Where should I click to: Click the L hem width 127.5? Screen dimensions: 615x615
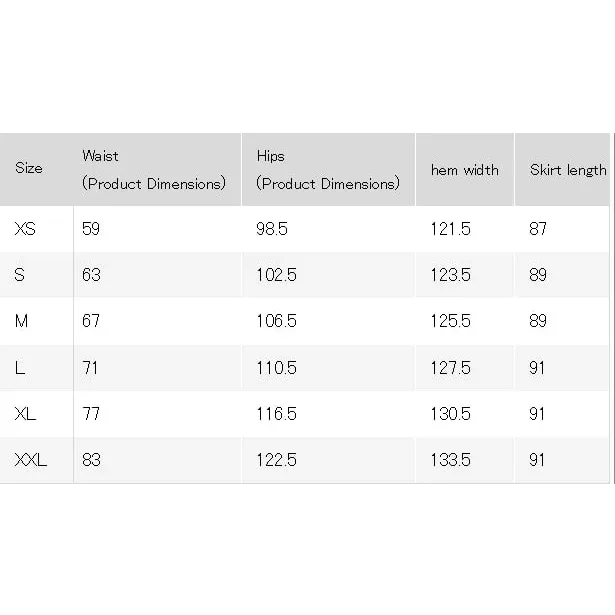click(x=450, y=368)
